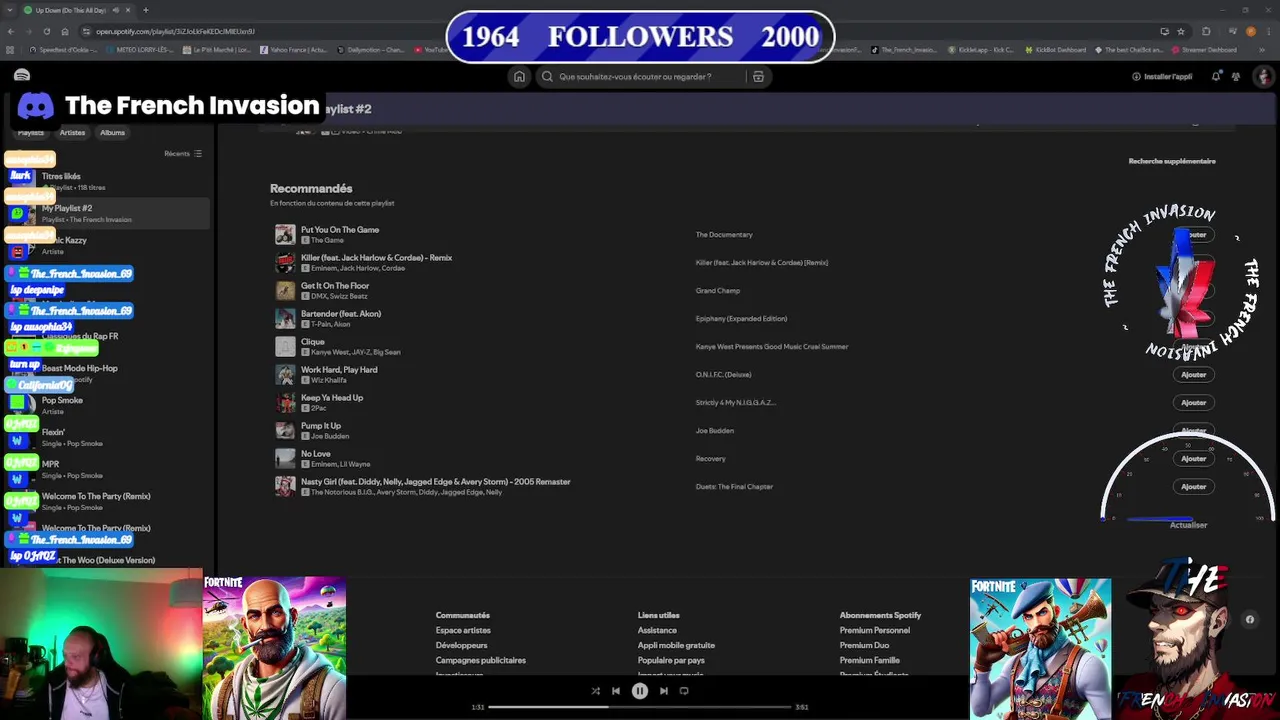Toggle repeat in the player bar

click(x=684, y=690)
